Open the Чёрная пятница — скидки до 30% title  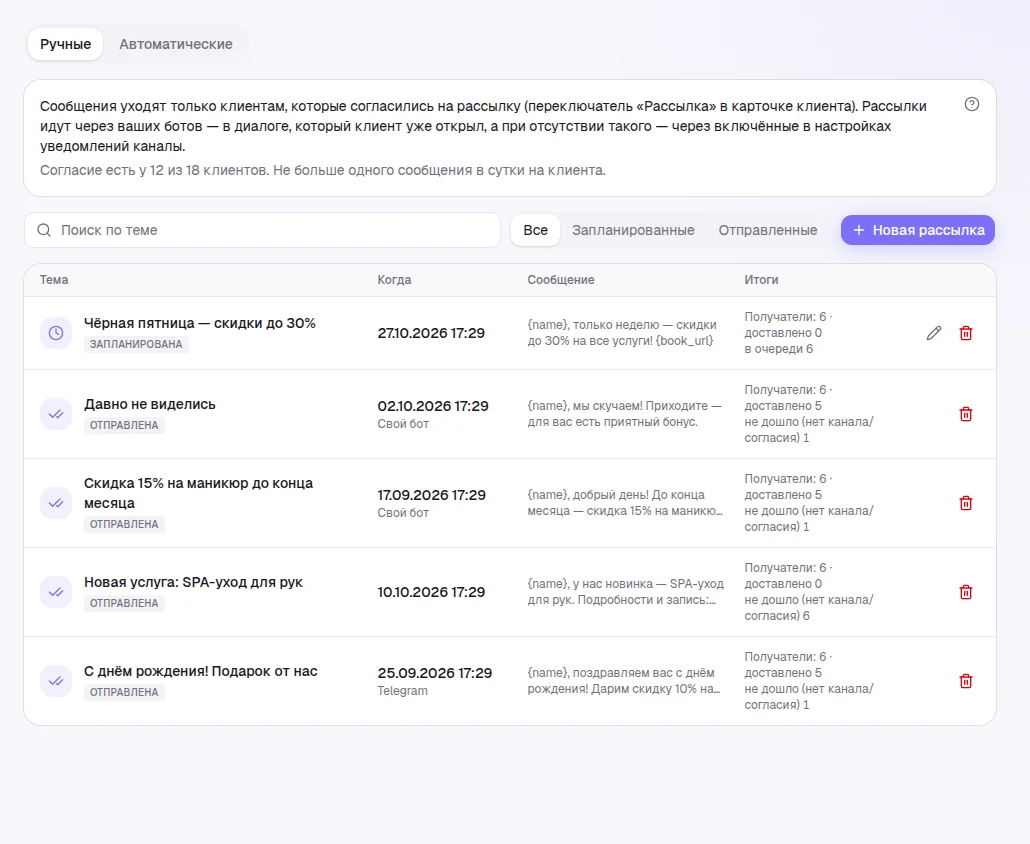200,323
